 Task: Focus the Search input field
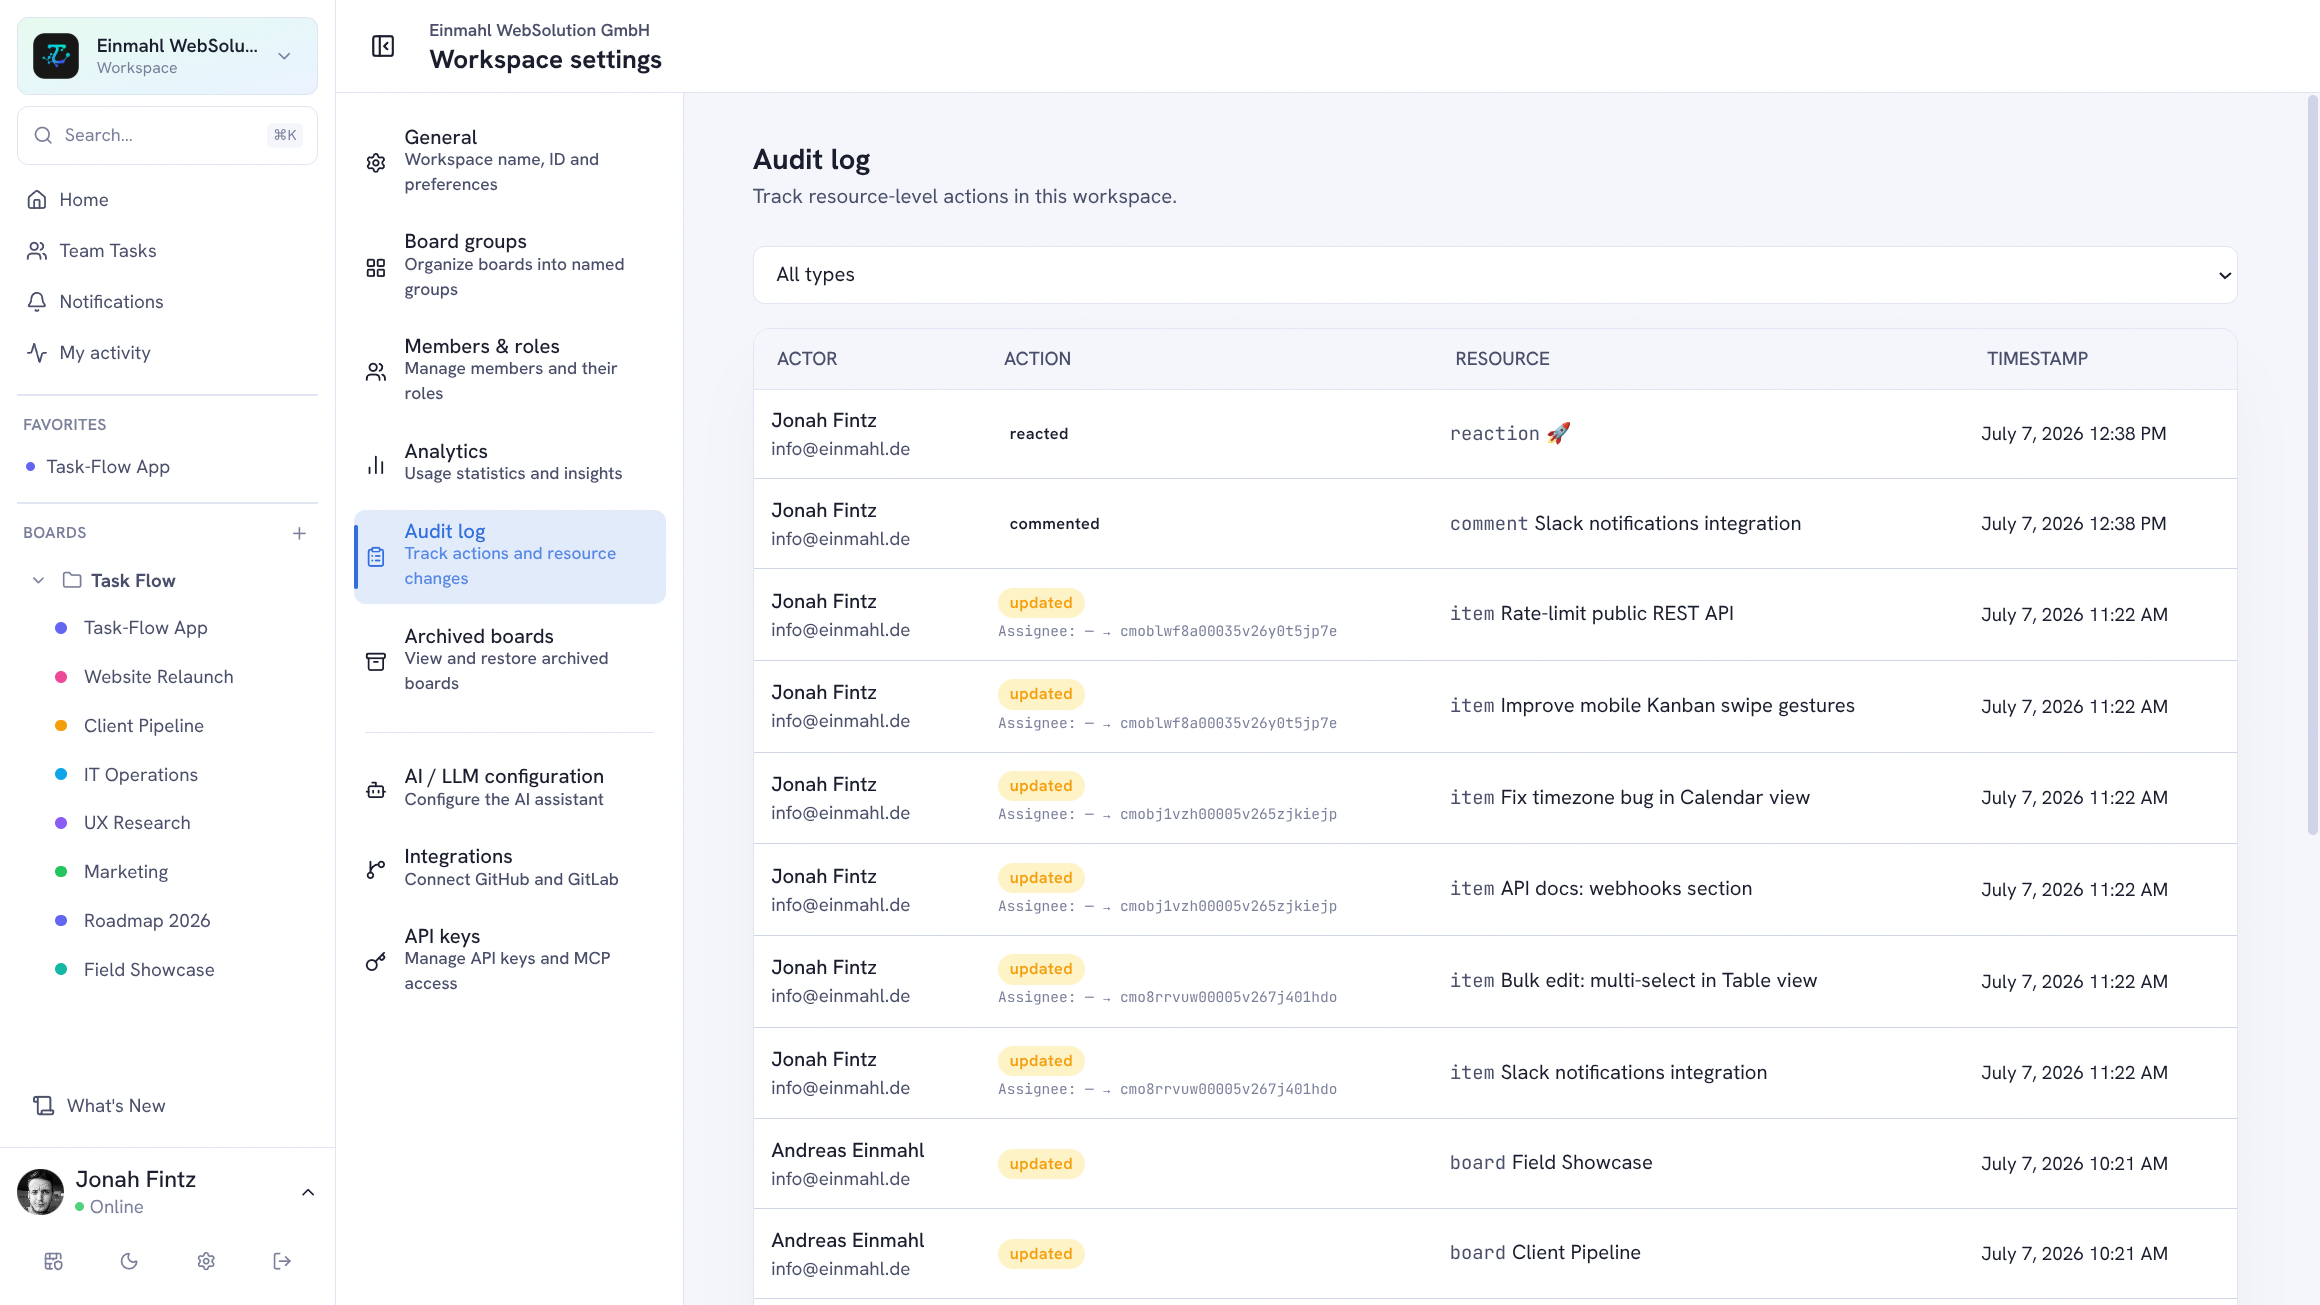(167, 135)
